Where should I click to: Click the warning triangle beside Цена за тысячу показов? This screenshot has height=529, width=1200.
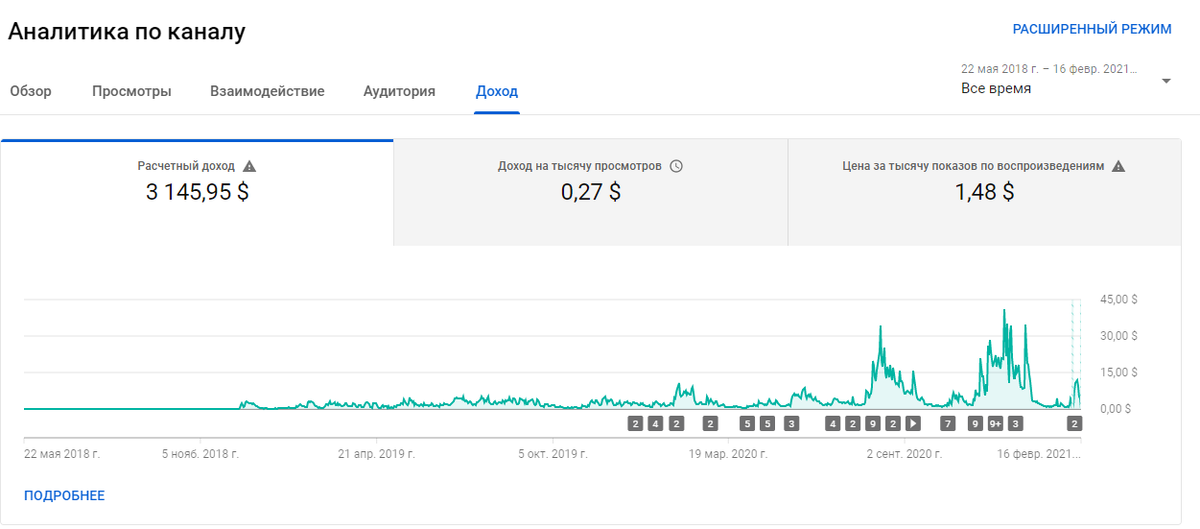coord(1119,166)
